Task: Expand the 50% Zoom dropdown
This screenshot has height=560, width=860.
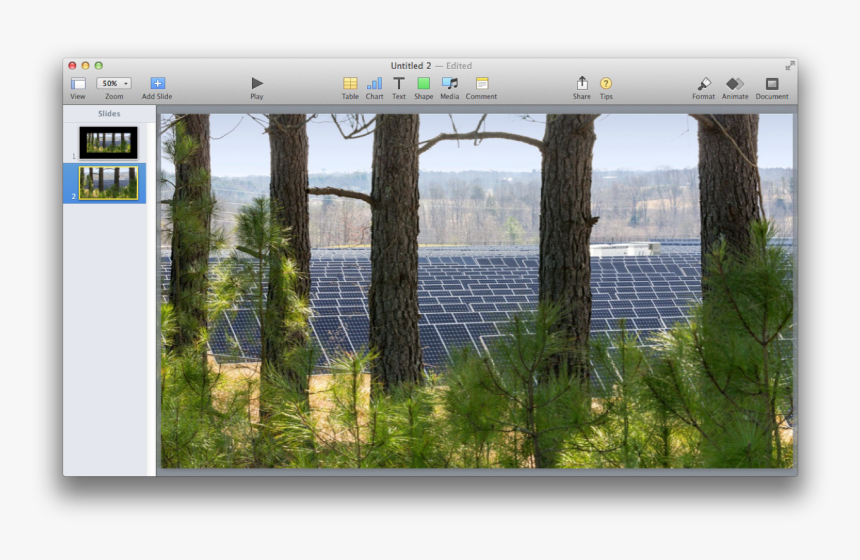Action: [x=114, y=84]
